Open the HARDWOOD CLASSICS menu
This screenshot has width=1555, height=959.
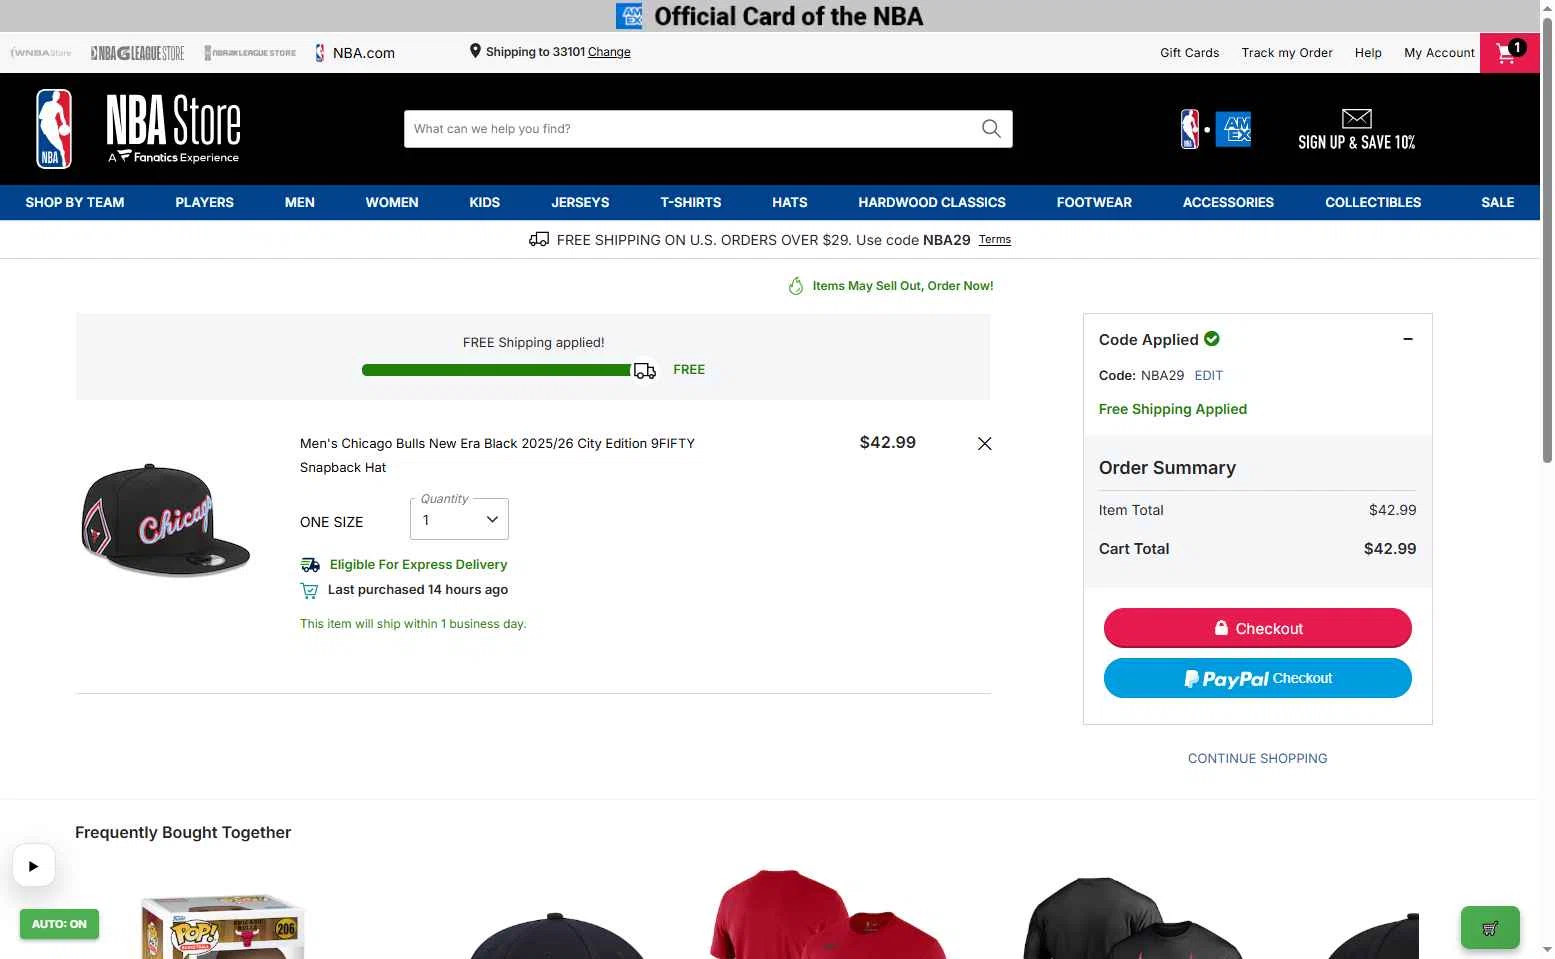pyautogui.click(x=932, y=202)
